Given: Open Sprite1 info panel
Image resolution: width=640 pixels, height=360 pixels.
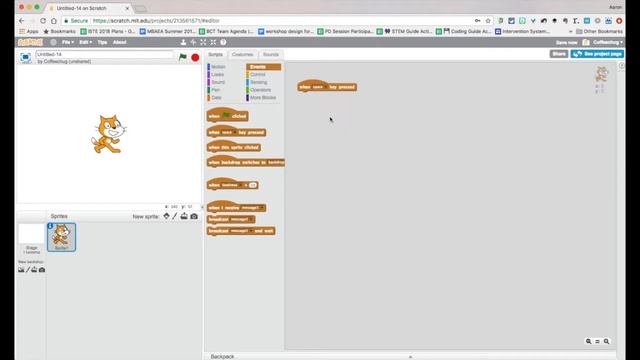Looking at the screenshot, I should tap(50, 226).
